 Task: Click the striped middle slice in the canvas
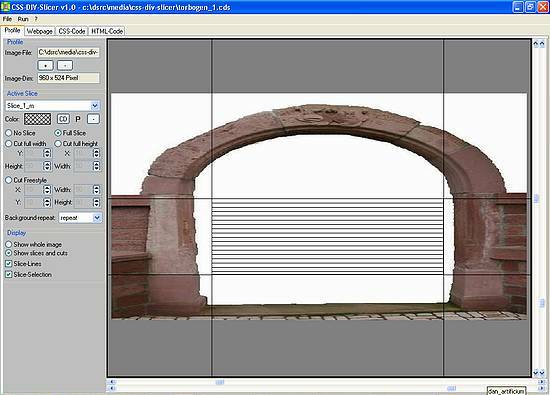(x=328, y=236)
